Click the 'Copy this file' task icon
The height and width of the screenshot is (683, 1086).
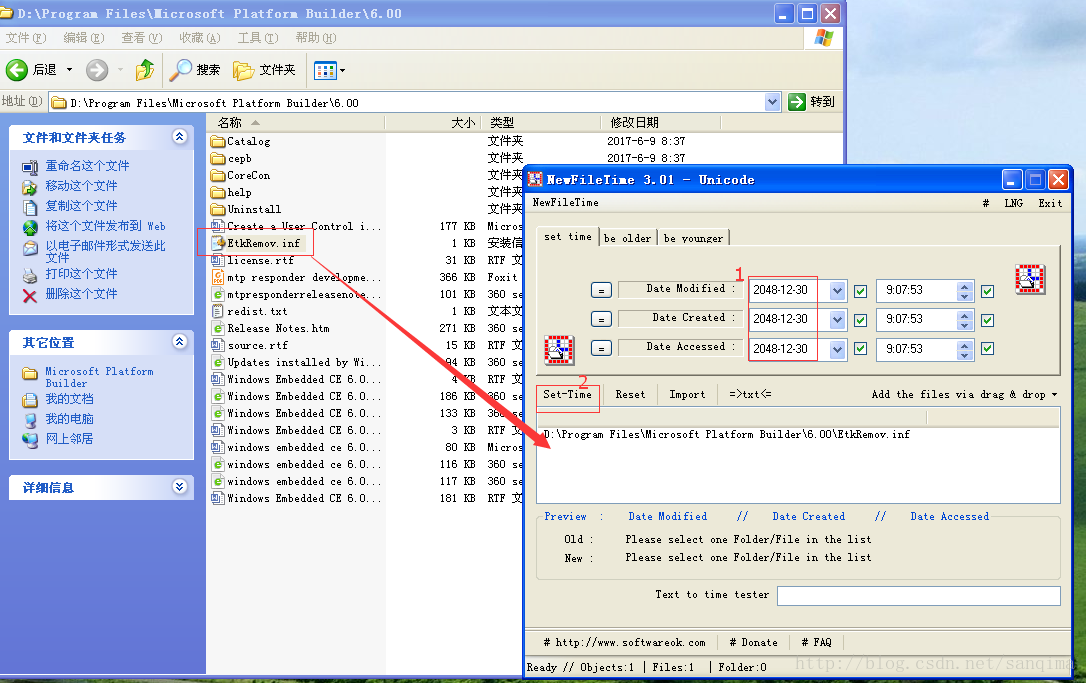tap(30, 206)
